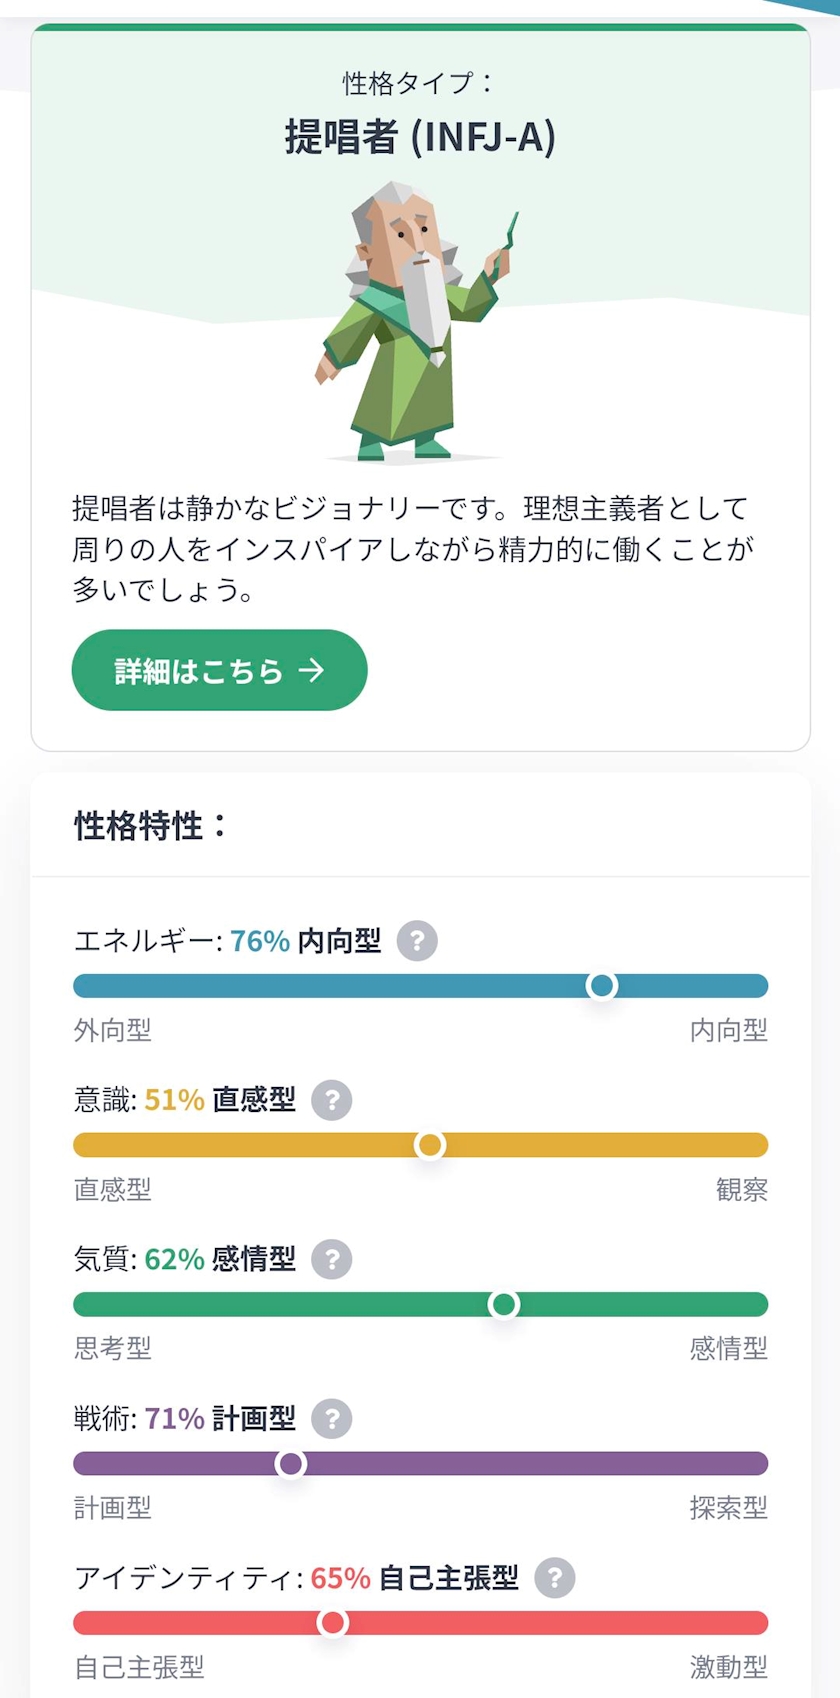This screenshot has width=840, height=1698.
Task: Click the question mark next to 計画型 heading
Action: (x=332, y=1418)
